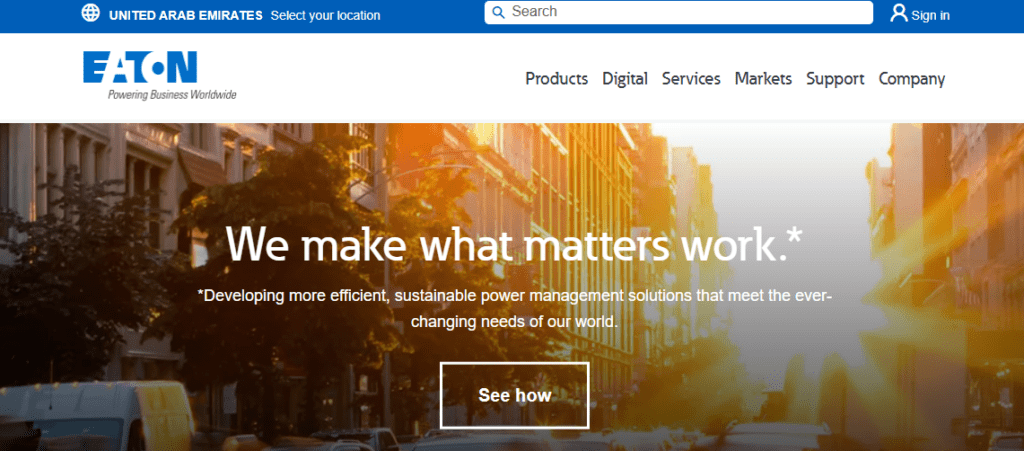The width and height of the screenshot is (1024, 451).
Task: Open the Products menu
Action: (556, 79)
